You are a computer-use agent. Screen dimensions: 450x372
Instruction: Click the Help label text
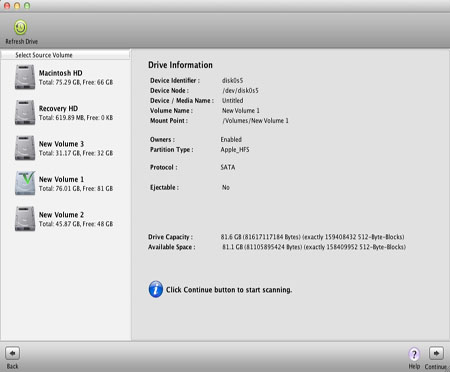[414, 366]
